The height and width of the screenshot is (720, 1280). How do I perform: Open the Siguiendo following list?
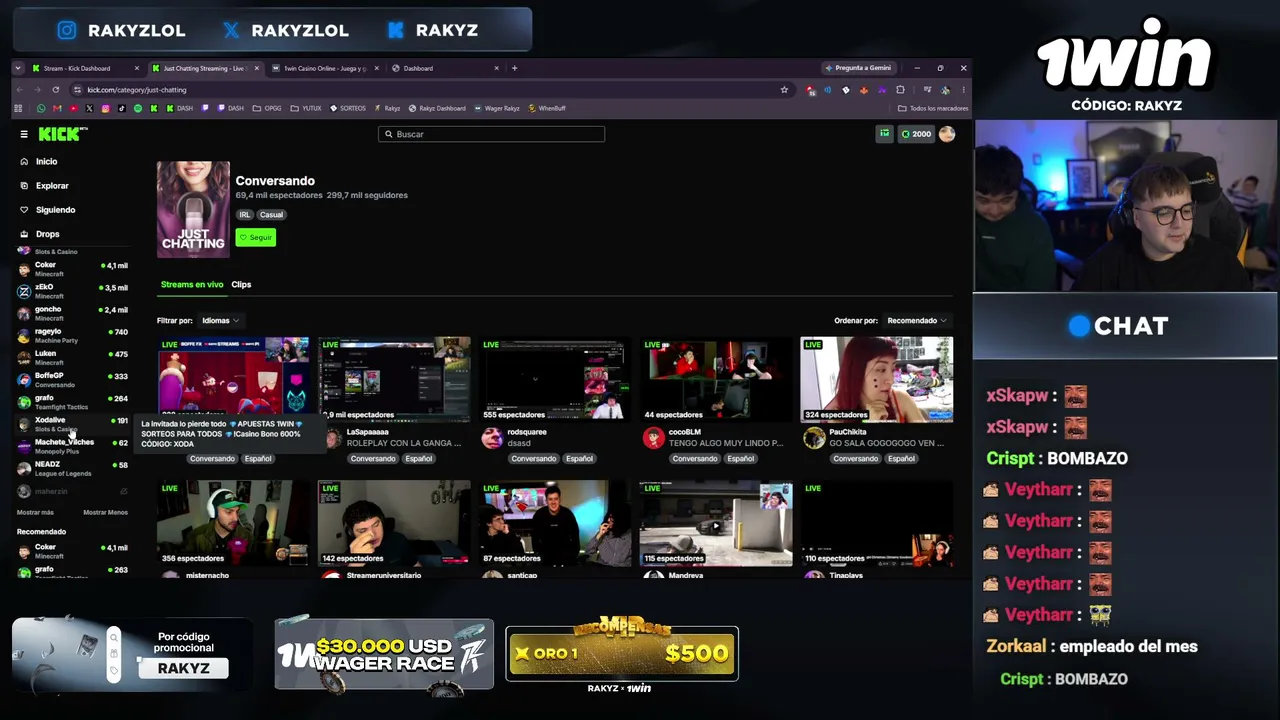pyautogui.click(x=48, y=210)
